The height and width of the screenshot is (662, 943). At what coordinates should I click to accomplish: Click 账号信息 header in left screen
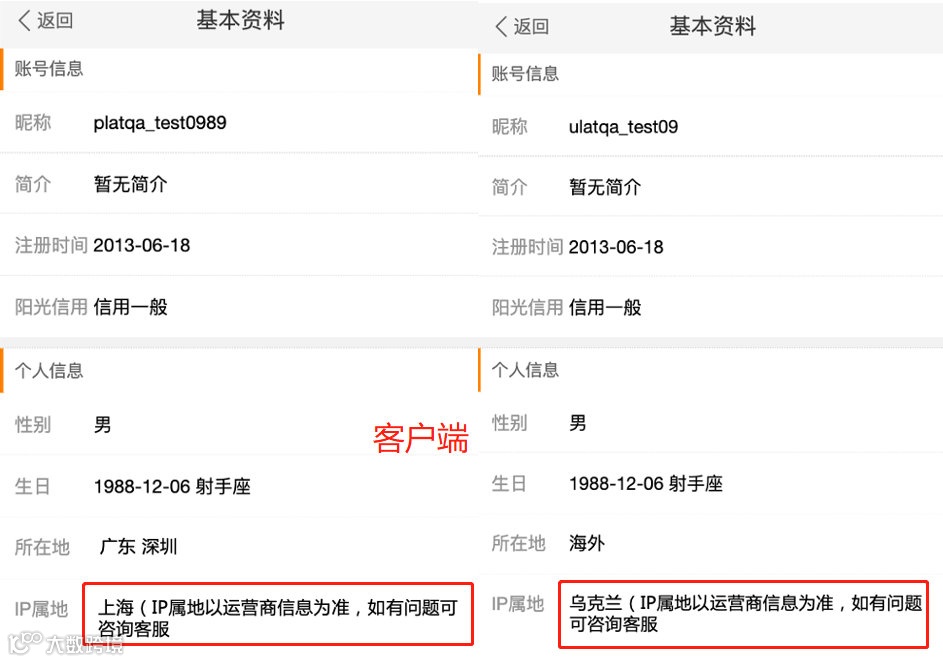tap(49, 69)
